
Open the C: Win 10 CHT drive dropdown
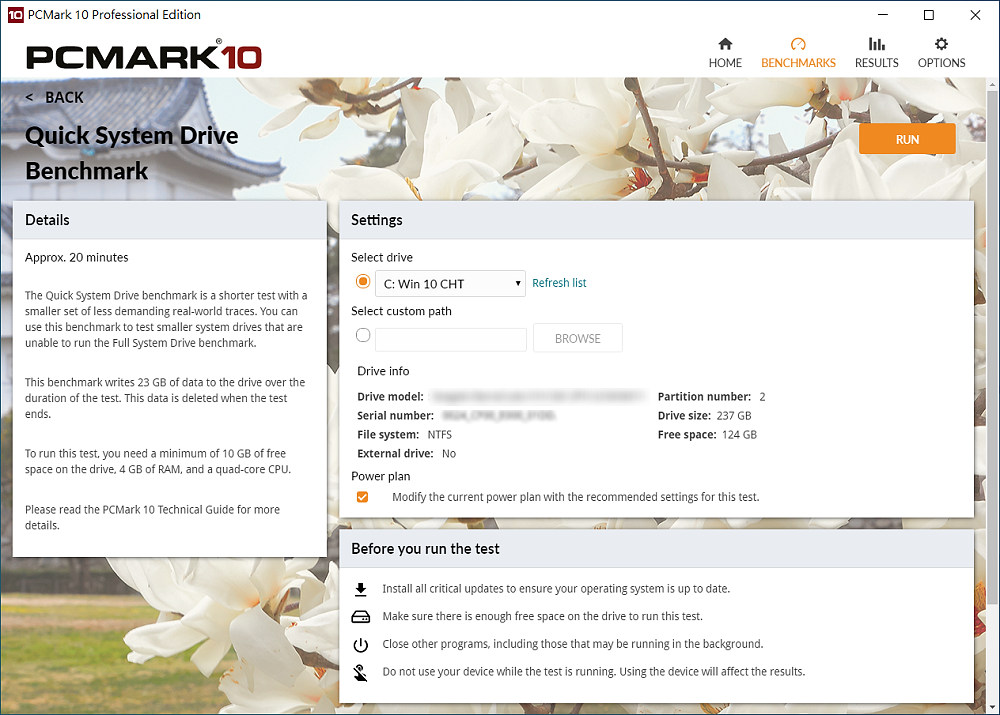pos(450,284)
